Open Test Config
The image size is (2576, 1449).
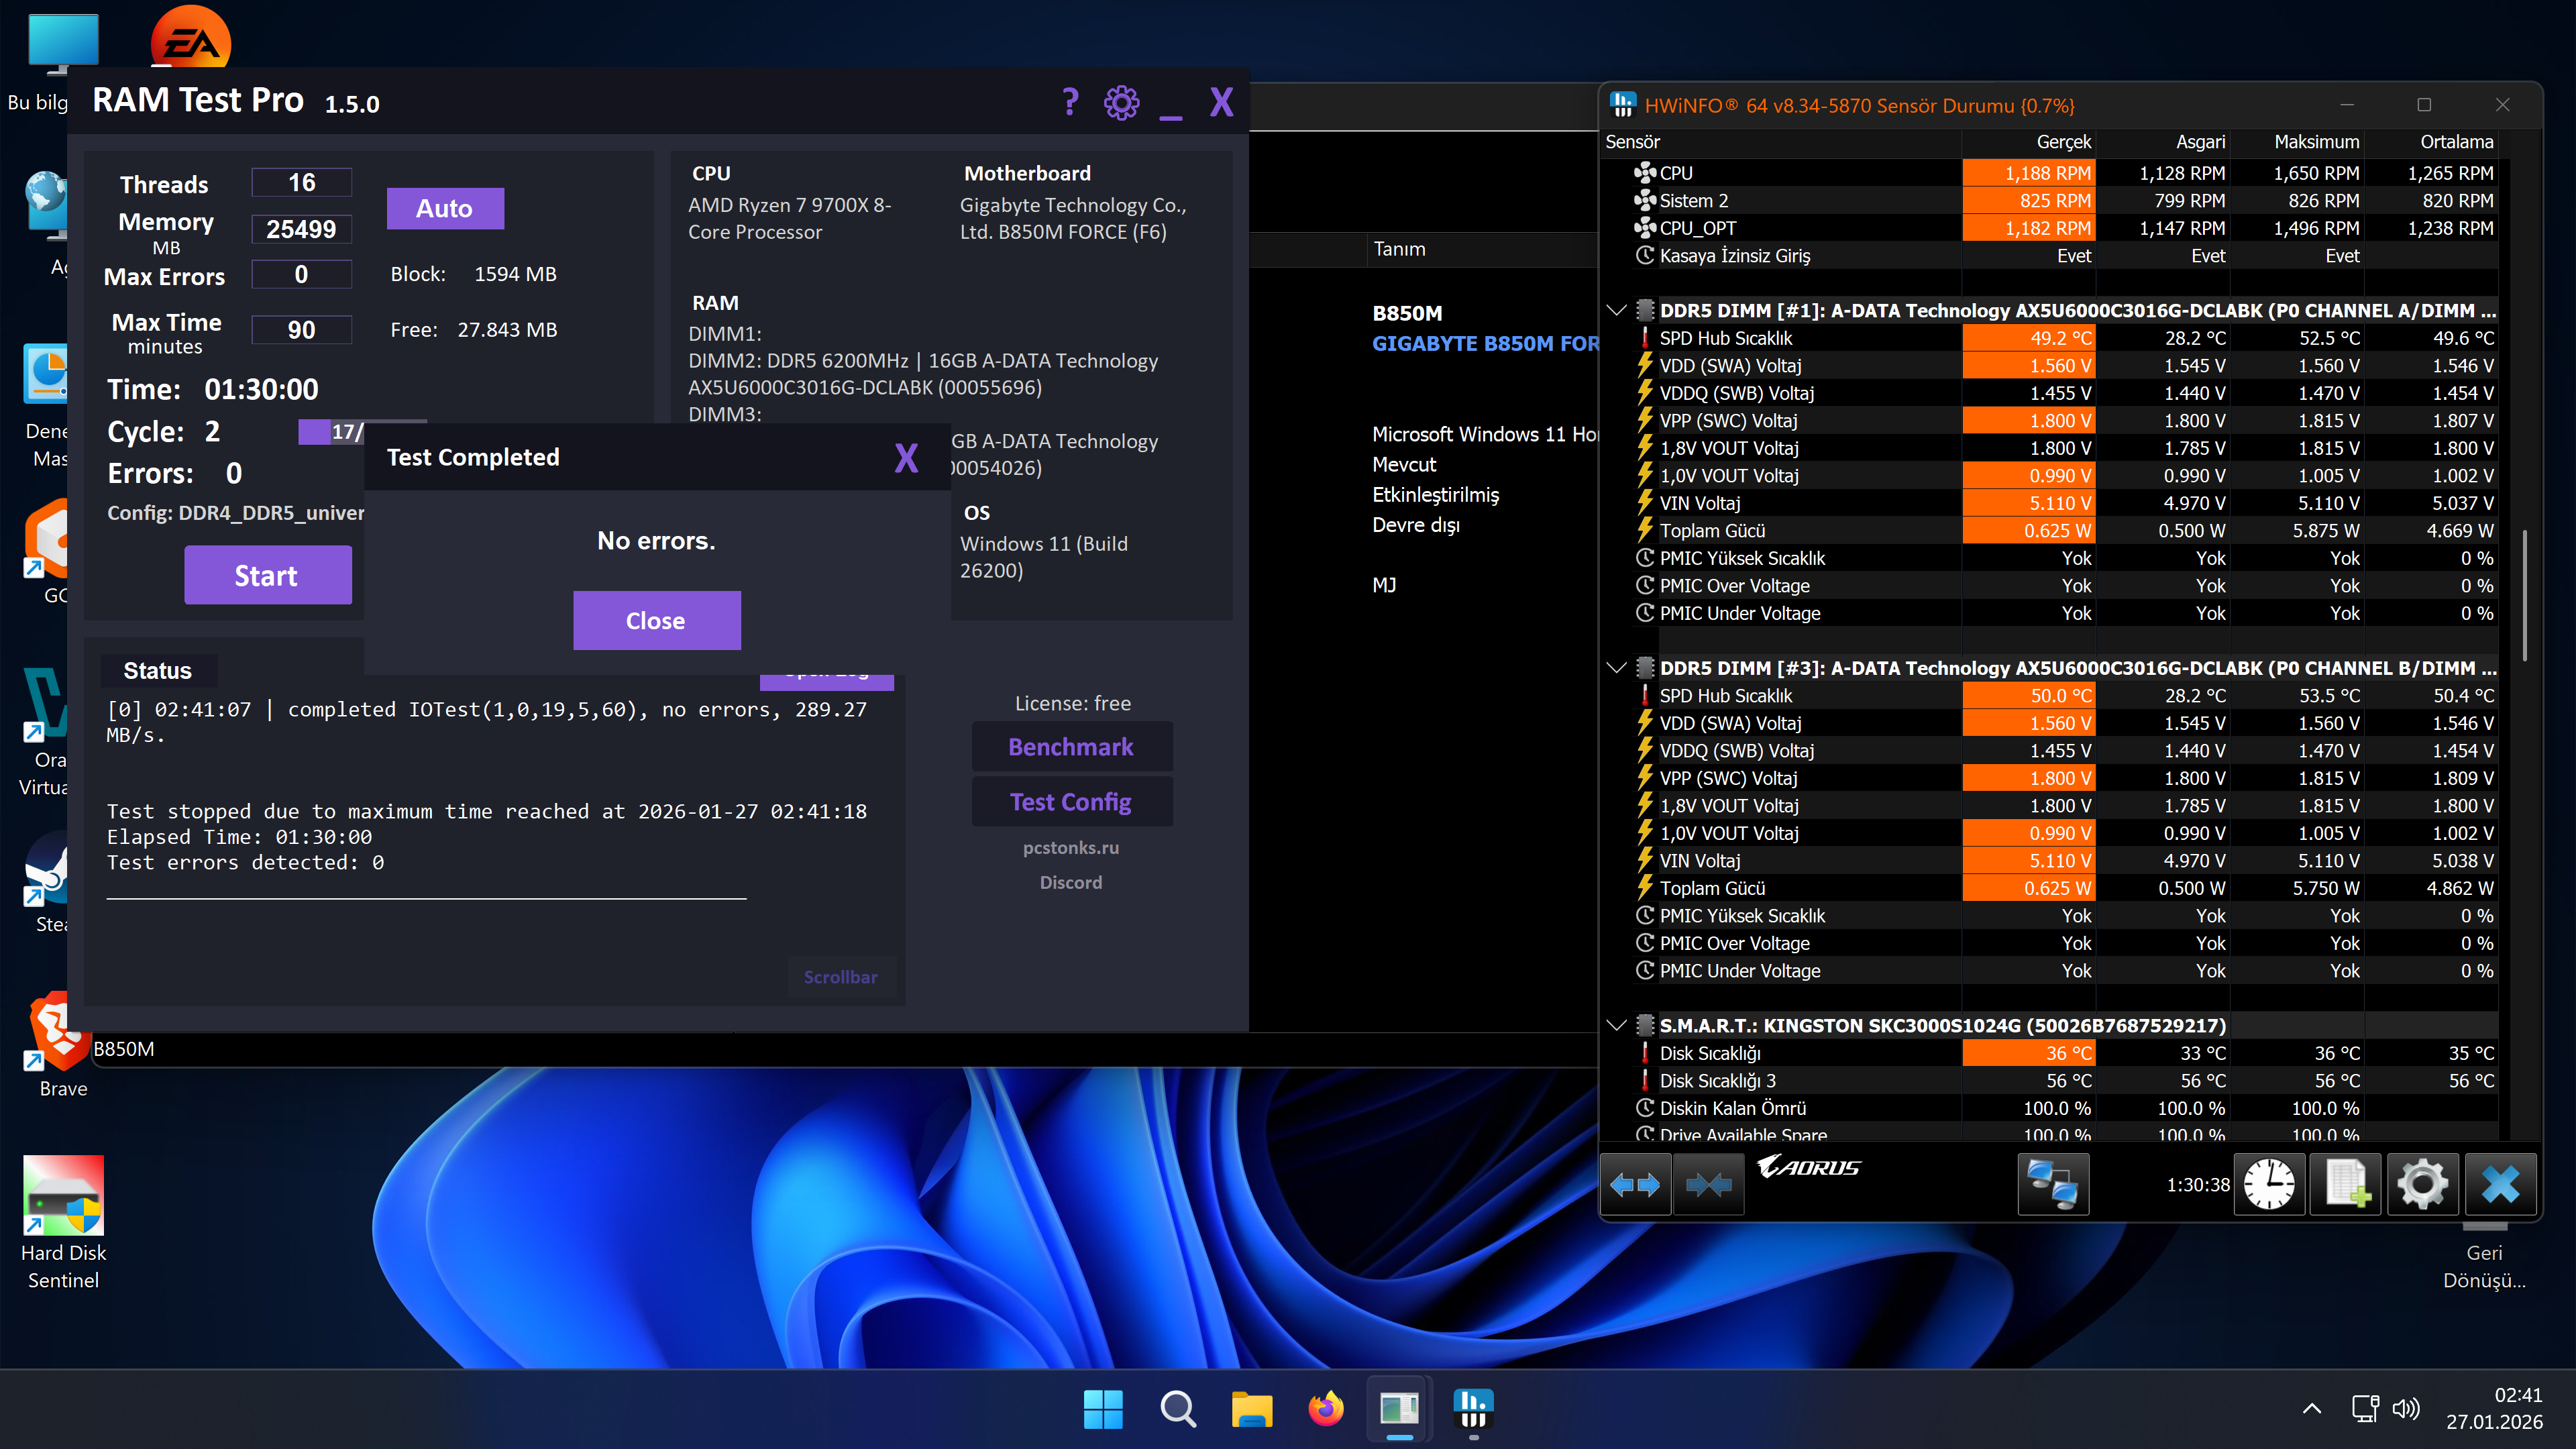tap(1071, 802)
